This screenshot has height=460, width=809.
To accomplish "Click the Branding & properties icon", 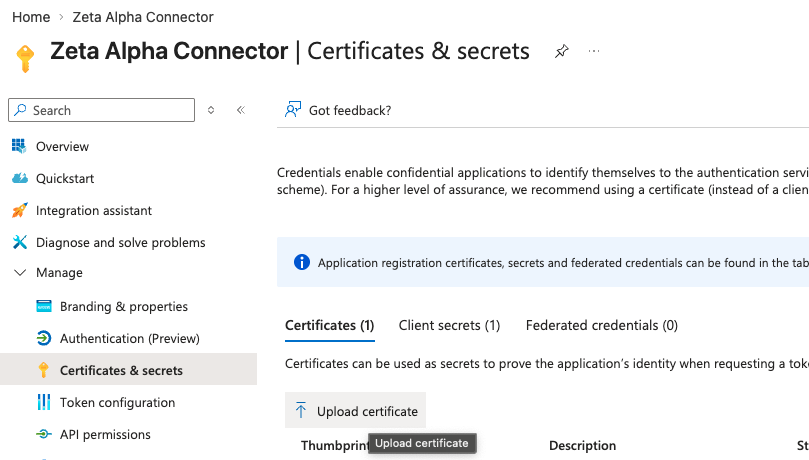I will (44, 306).
